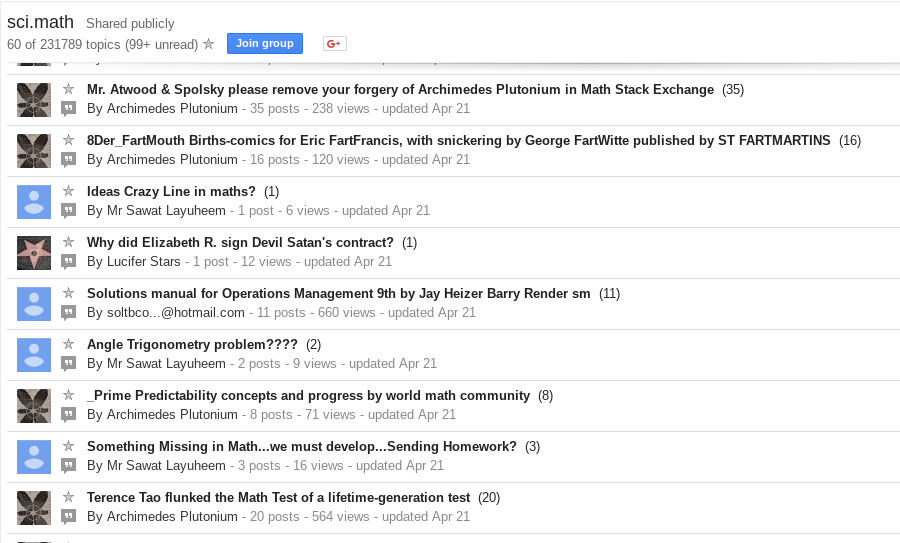
Task: Click Mr Sawat Layuheem avatar beside 'Ideas Crazy Line'
Action: click(x=34, y=201)
